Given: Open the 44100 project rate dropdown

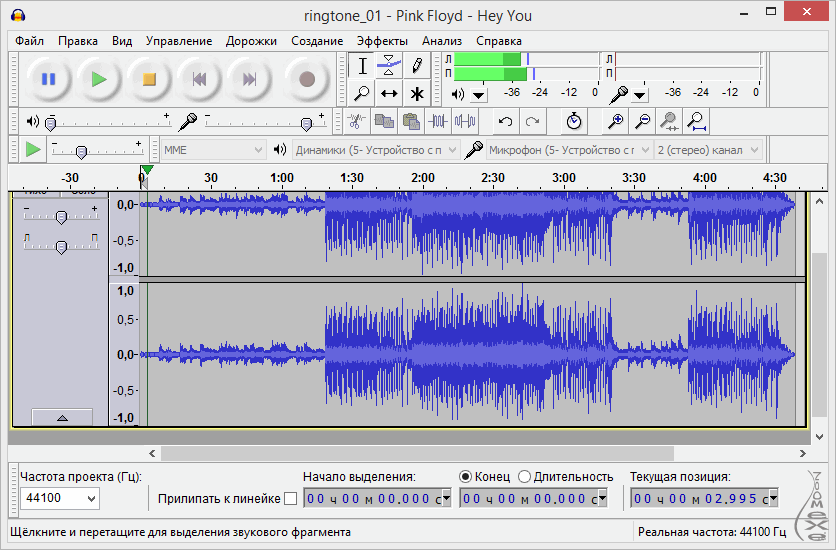Looking at the screenshot, I should [x=91, y=499].
